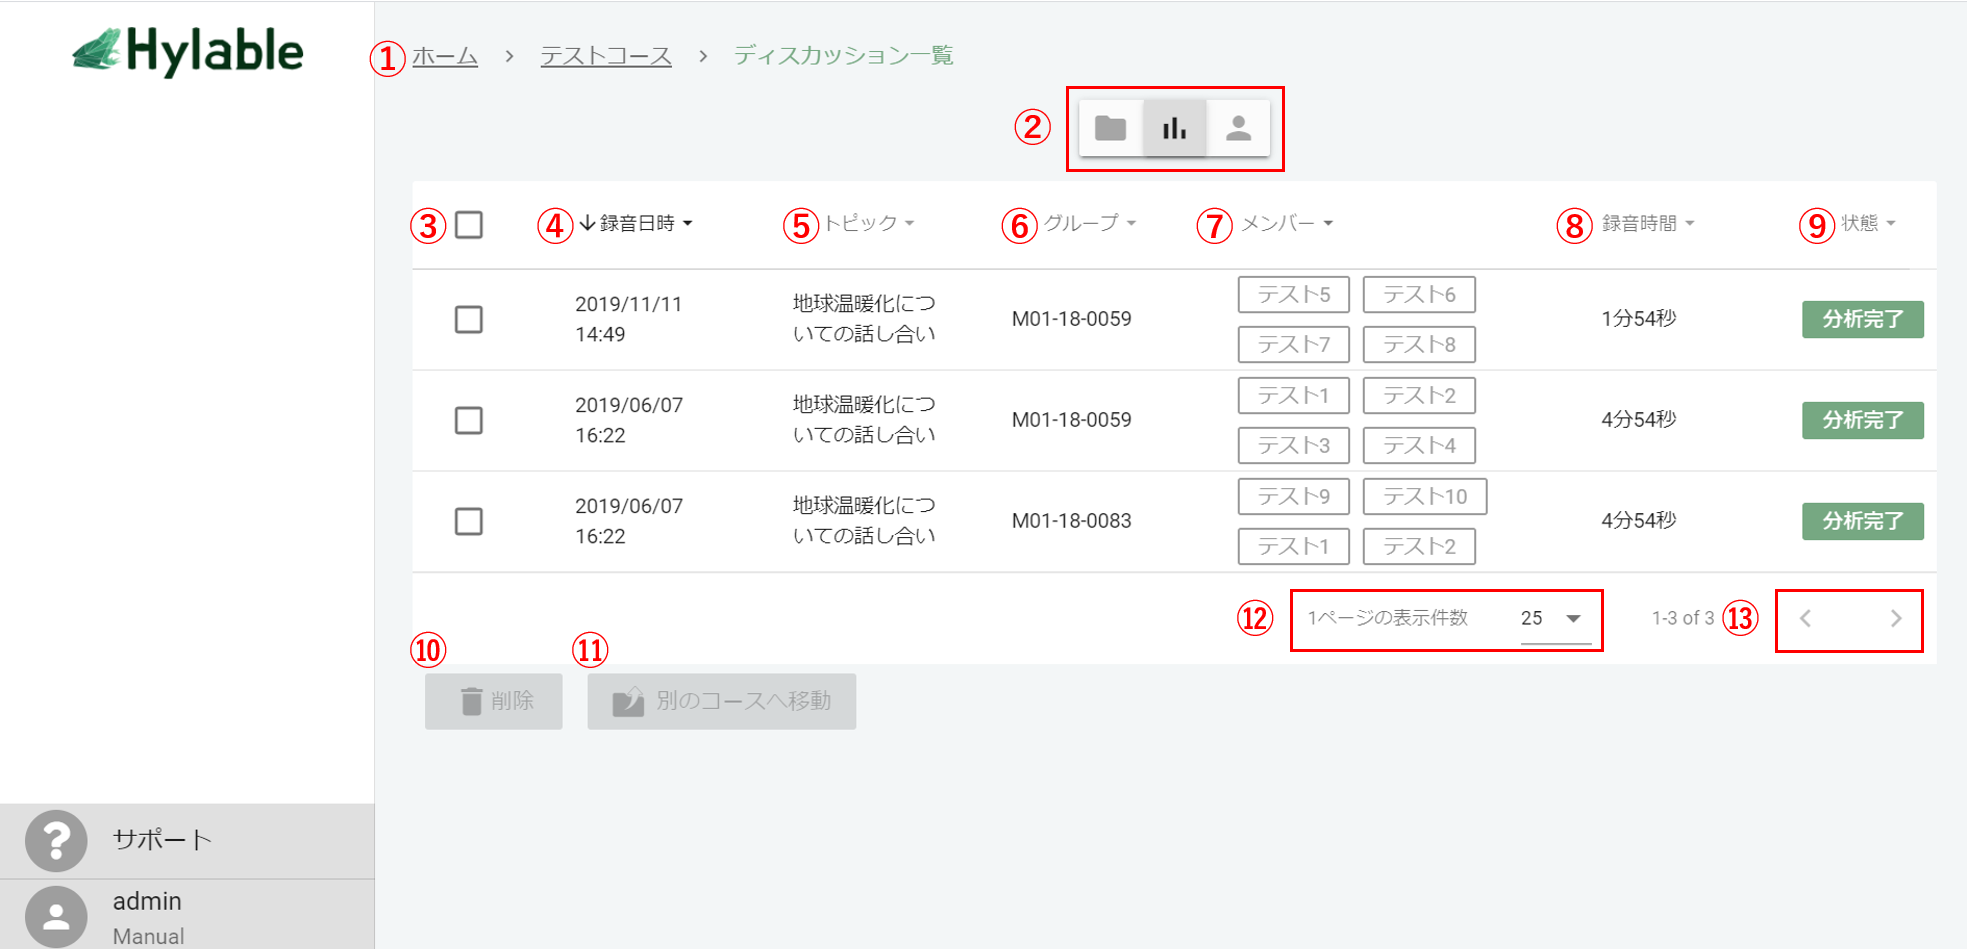Open the rows per page dropdown

click(x=1554, y=619)
